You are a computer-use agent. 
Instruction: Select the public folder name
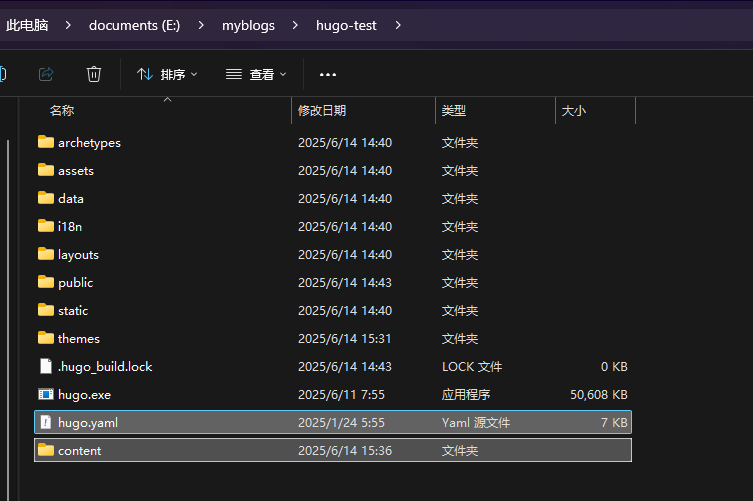pyautogui.click(x=75, y=282)
